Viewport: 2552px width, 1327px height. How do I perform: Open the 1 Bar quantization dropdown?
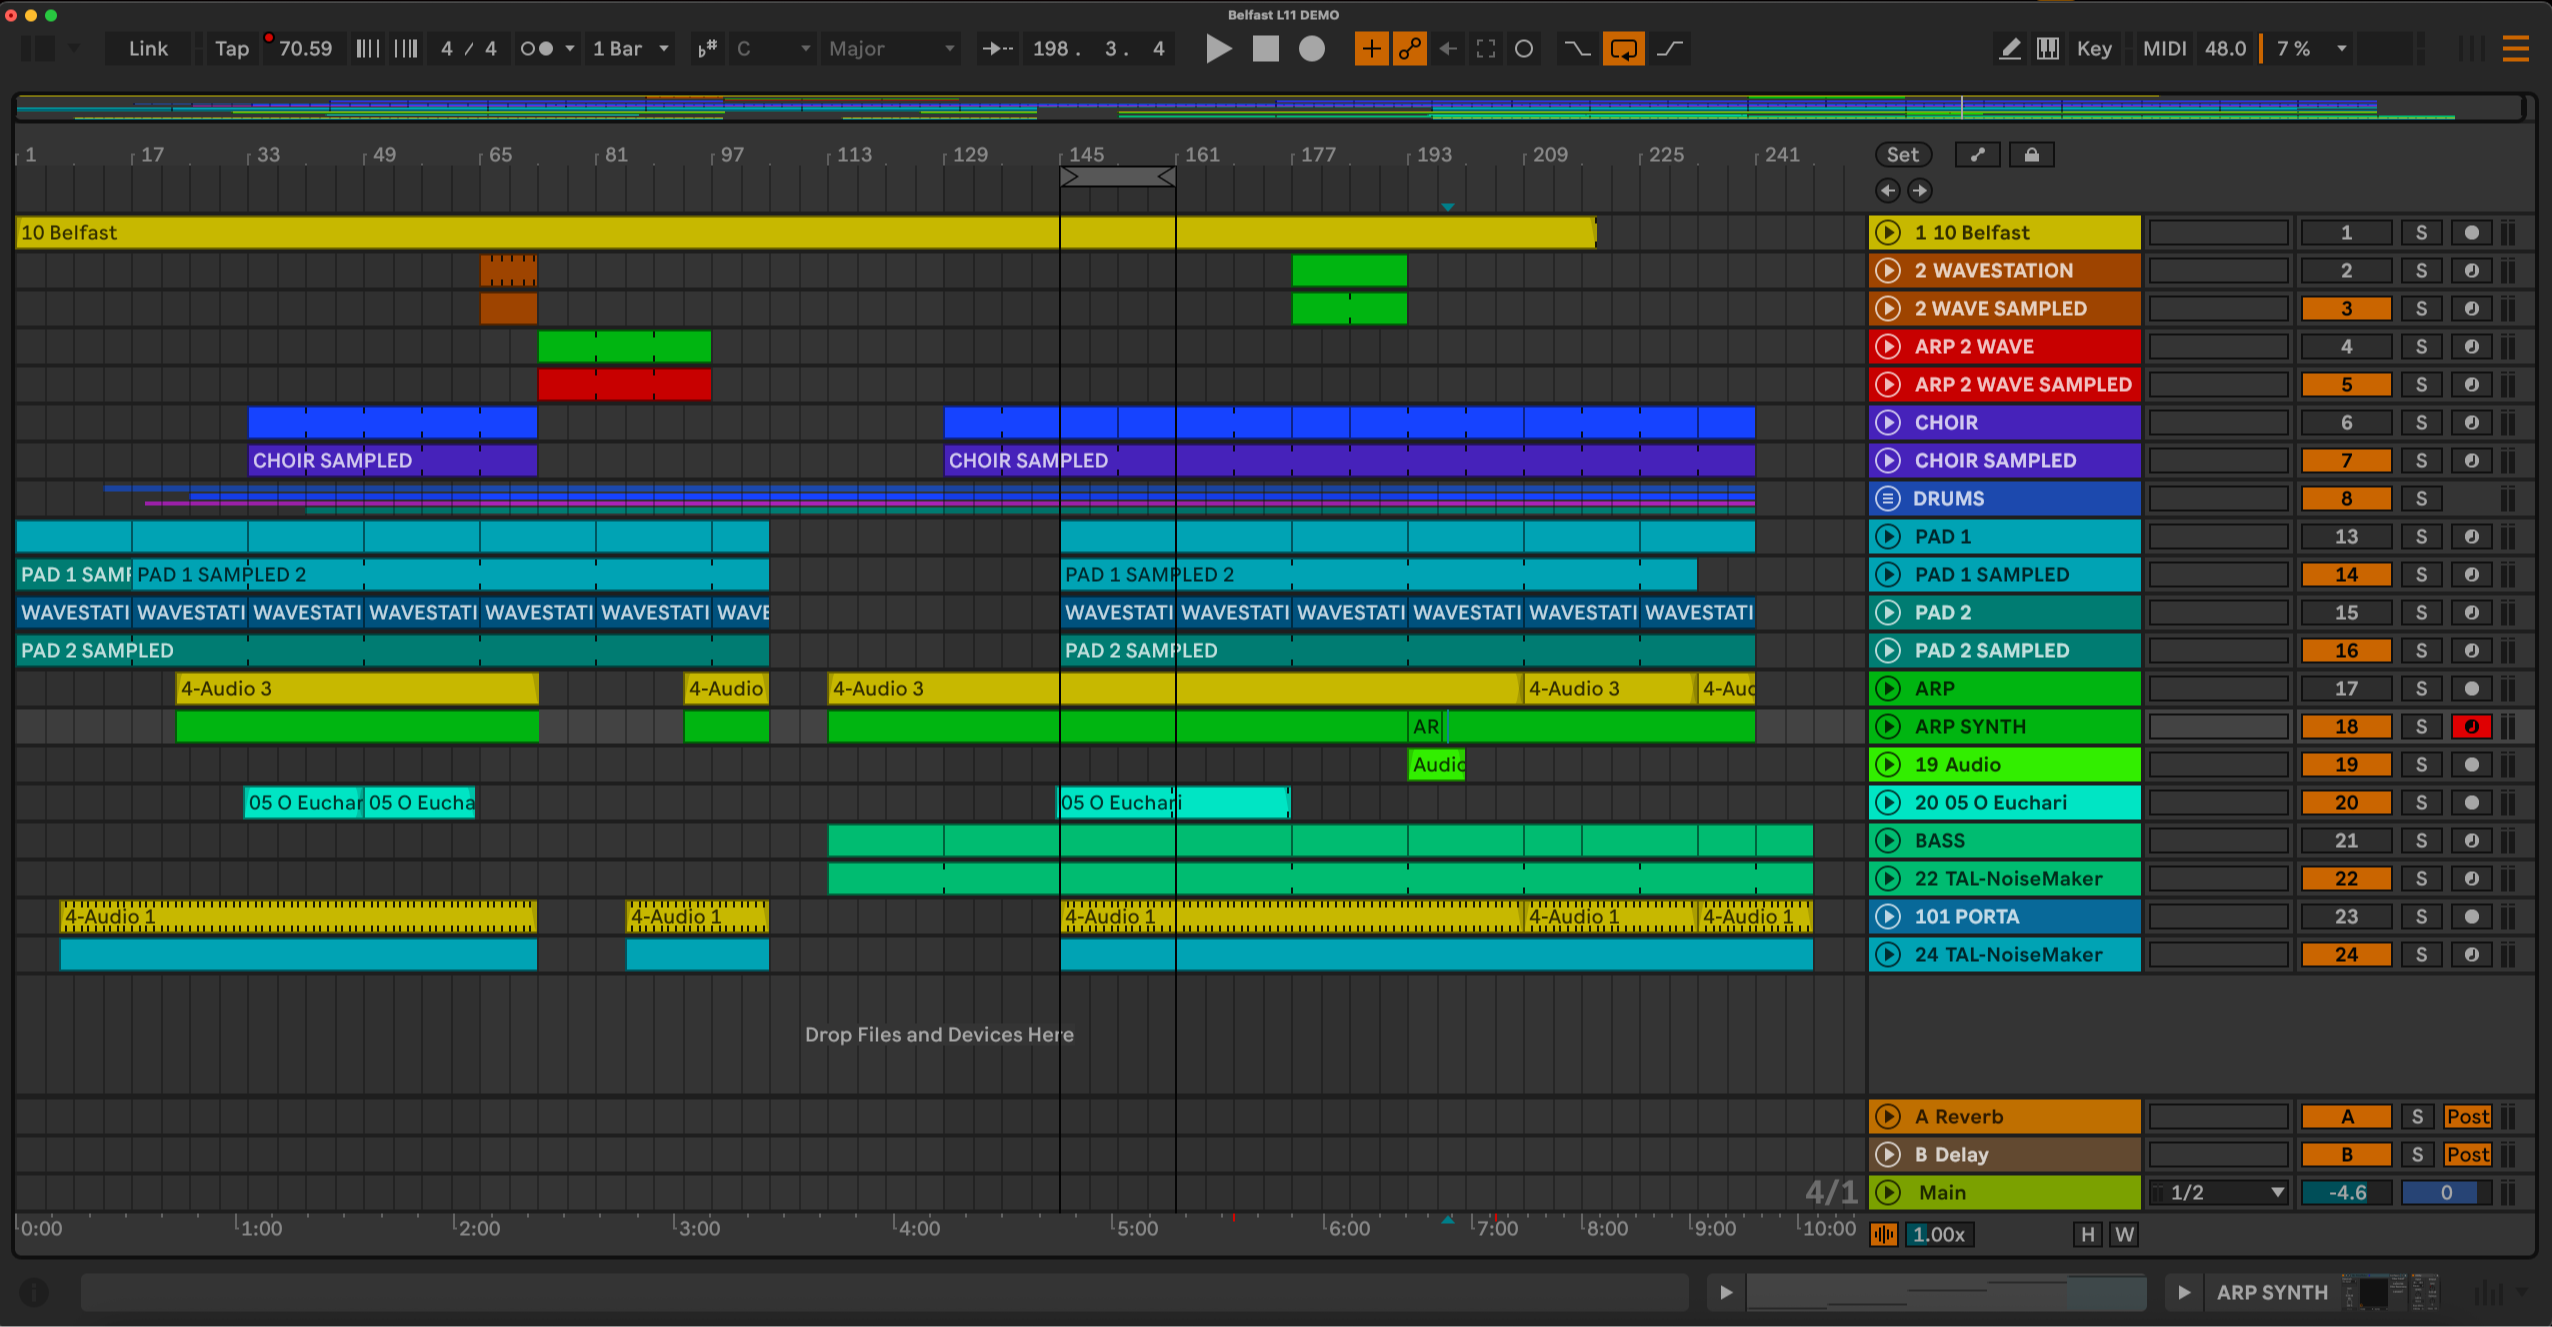pos(631,49)
